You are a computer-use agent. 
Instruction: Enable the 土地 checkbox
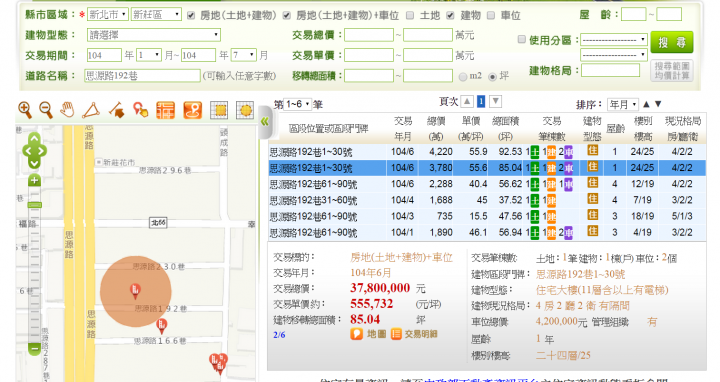tap(410, 16)
